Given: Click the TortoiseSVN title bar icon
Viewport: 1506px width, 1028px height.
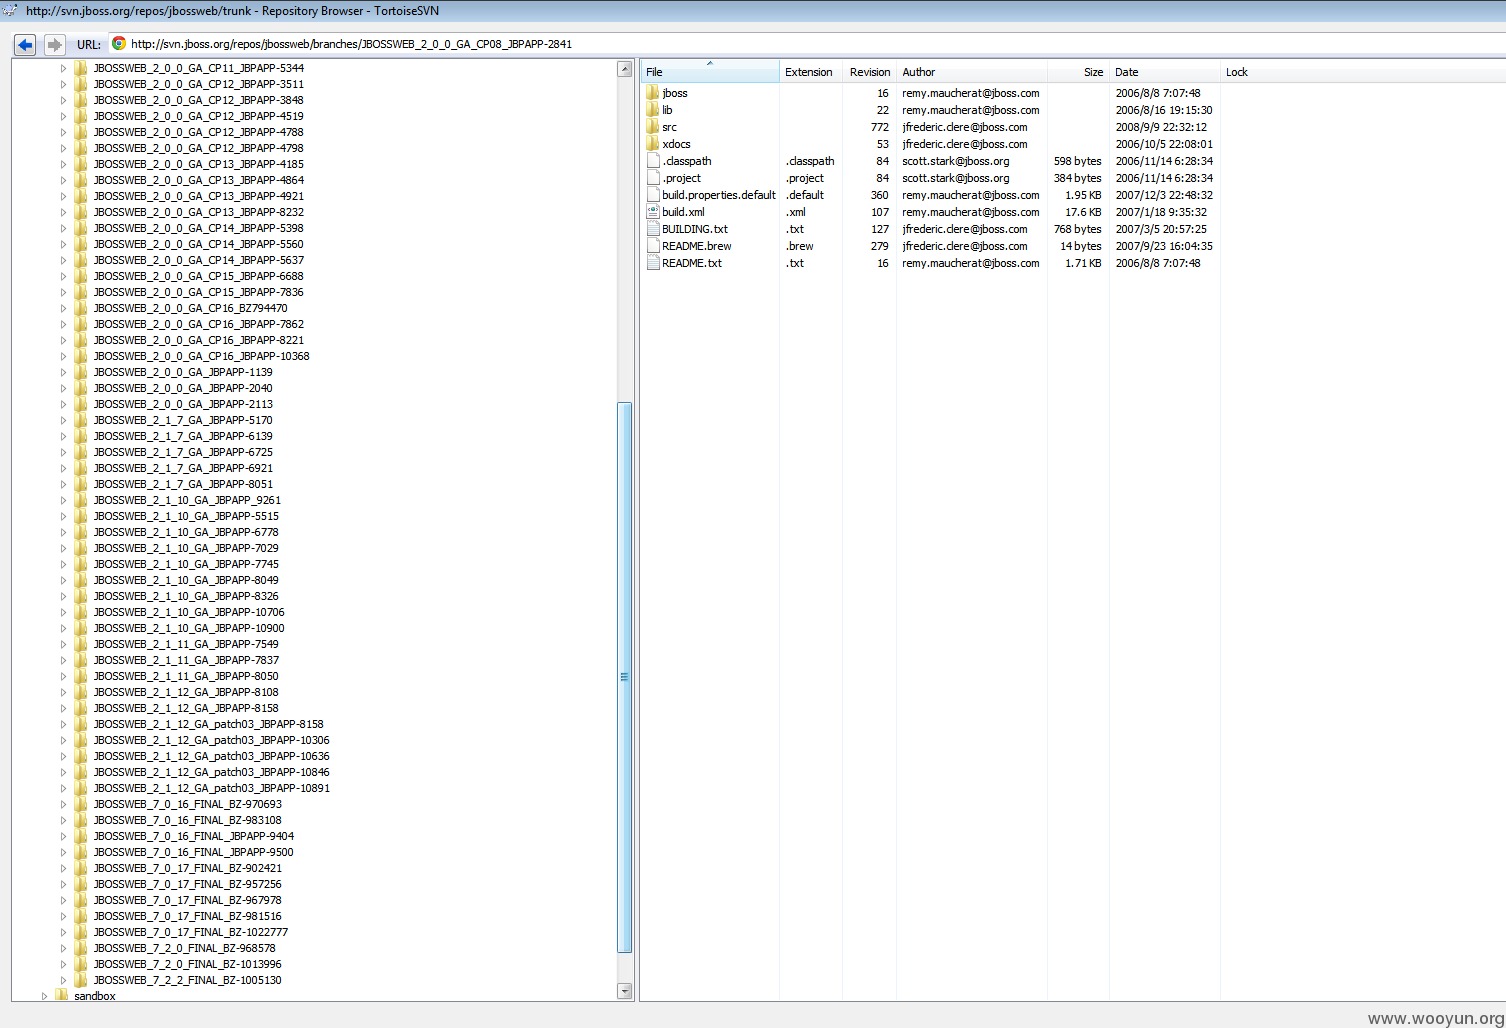Looking at the screenshot, I should 9,10.
